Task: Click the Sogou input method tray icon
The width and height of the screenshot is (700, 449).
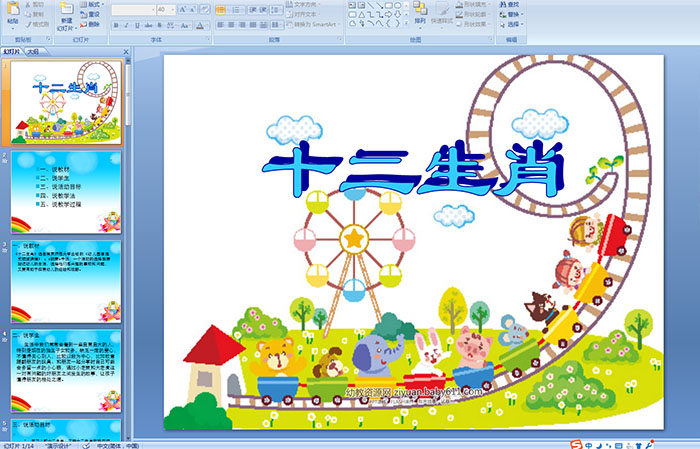Action: point(576,445)
